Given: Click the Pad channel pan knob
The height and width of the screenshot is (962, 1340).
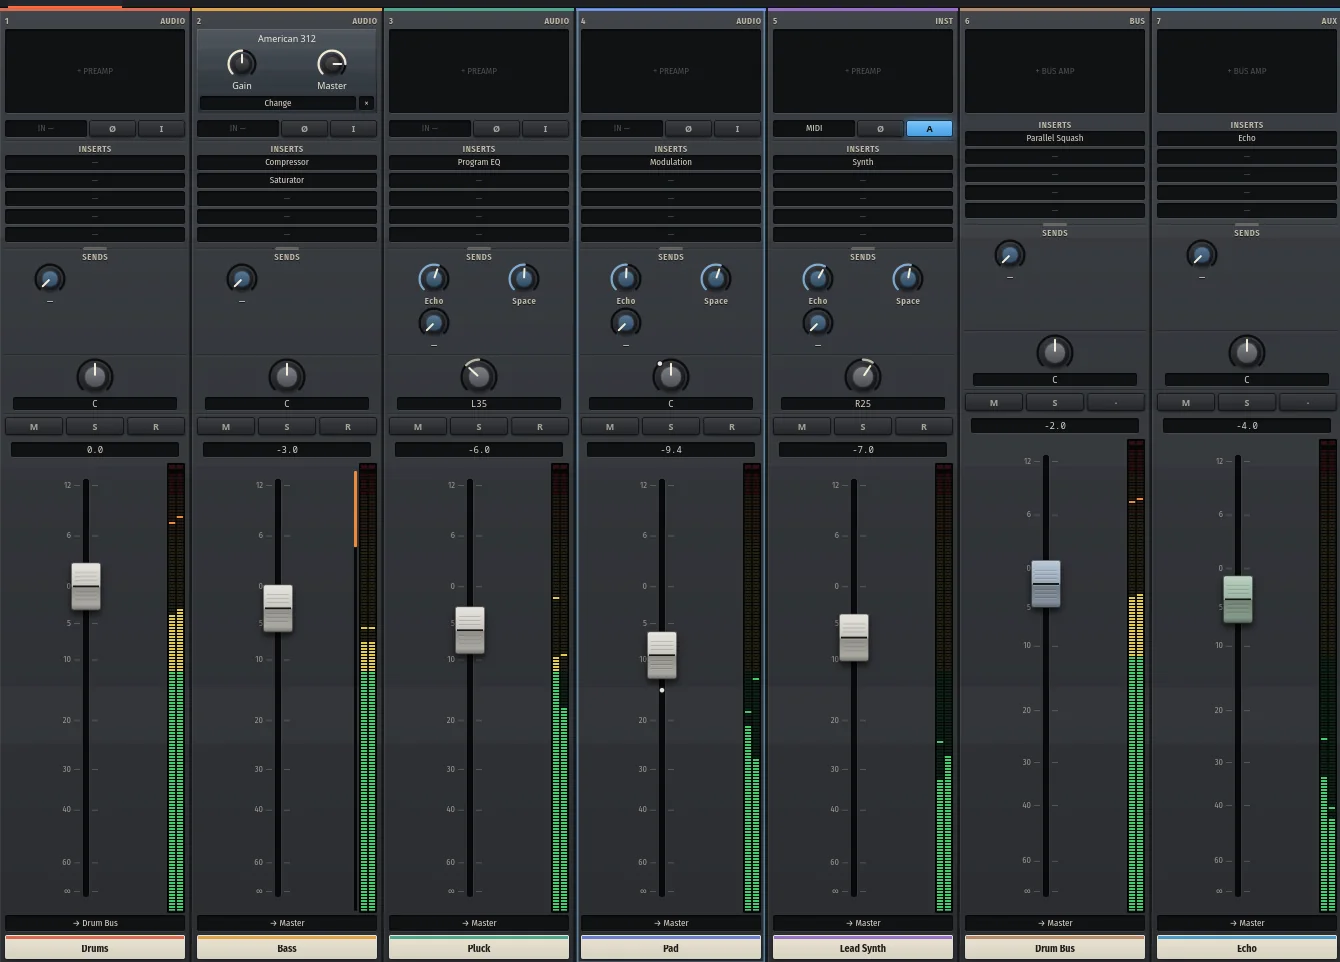Looking at the screenshot, I should click(x=671, y=376).
